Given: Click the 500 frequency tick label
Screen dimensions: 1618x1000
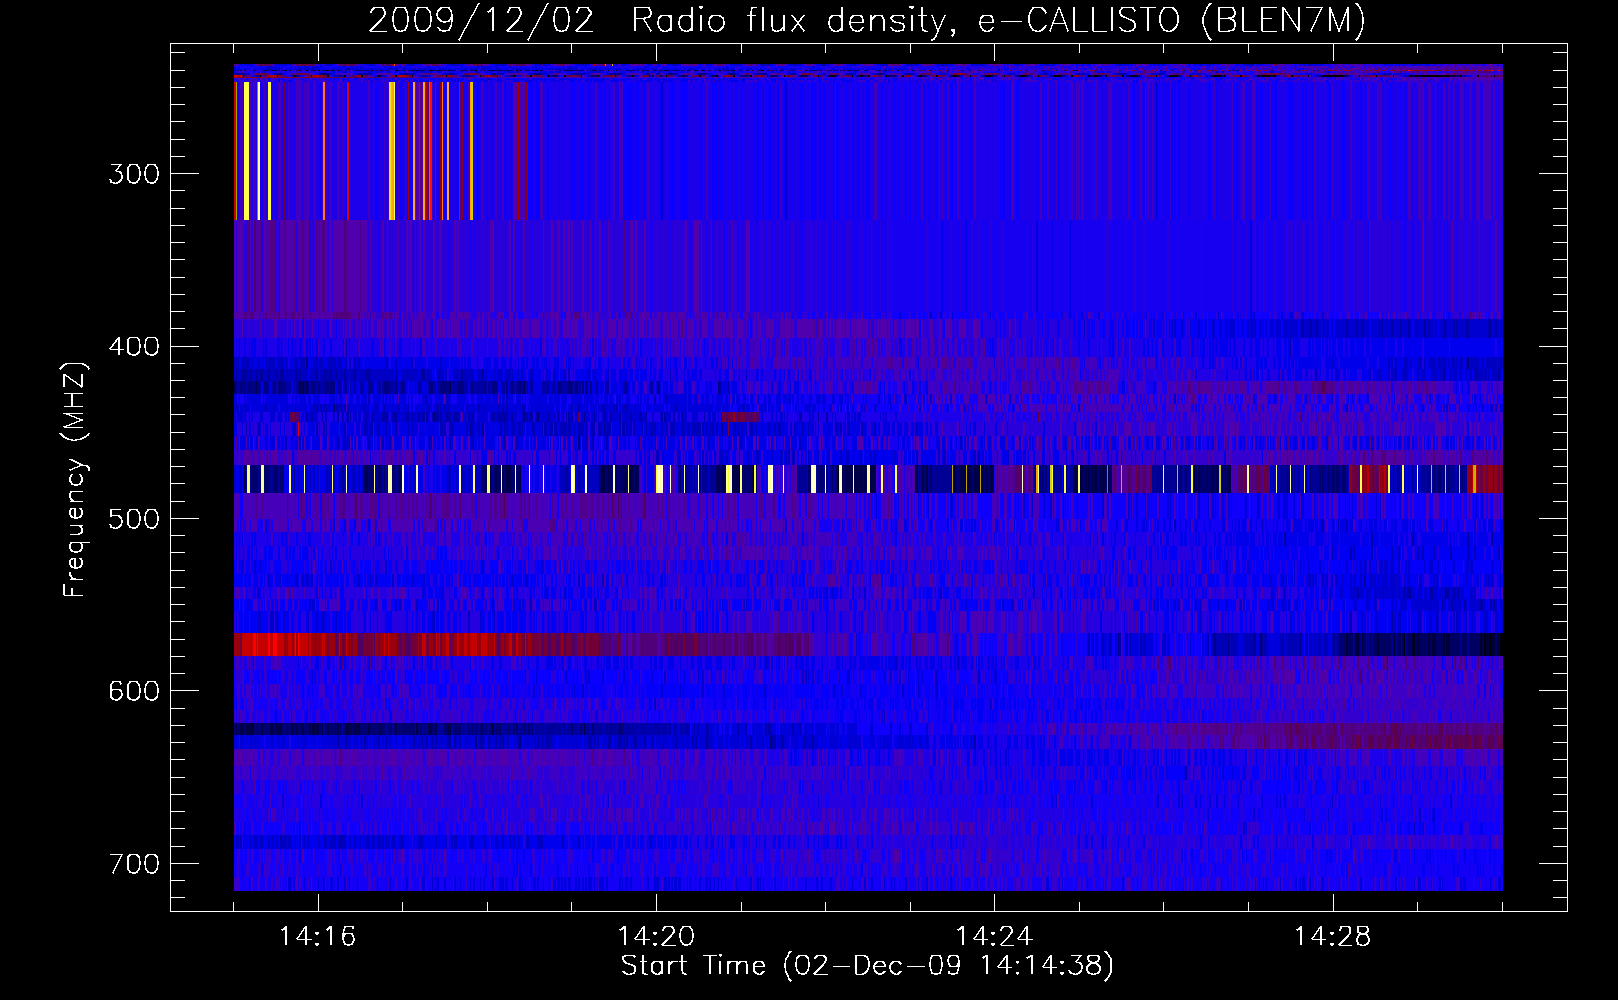Looking at the screenshot, I should [134, 519].
